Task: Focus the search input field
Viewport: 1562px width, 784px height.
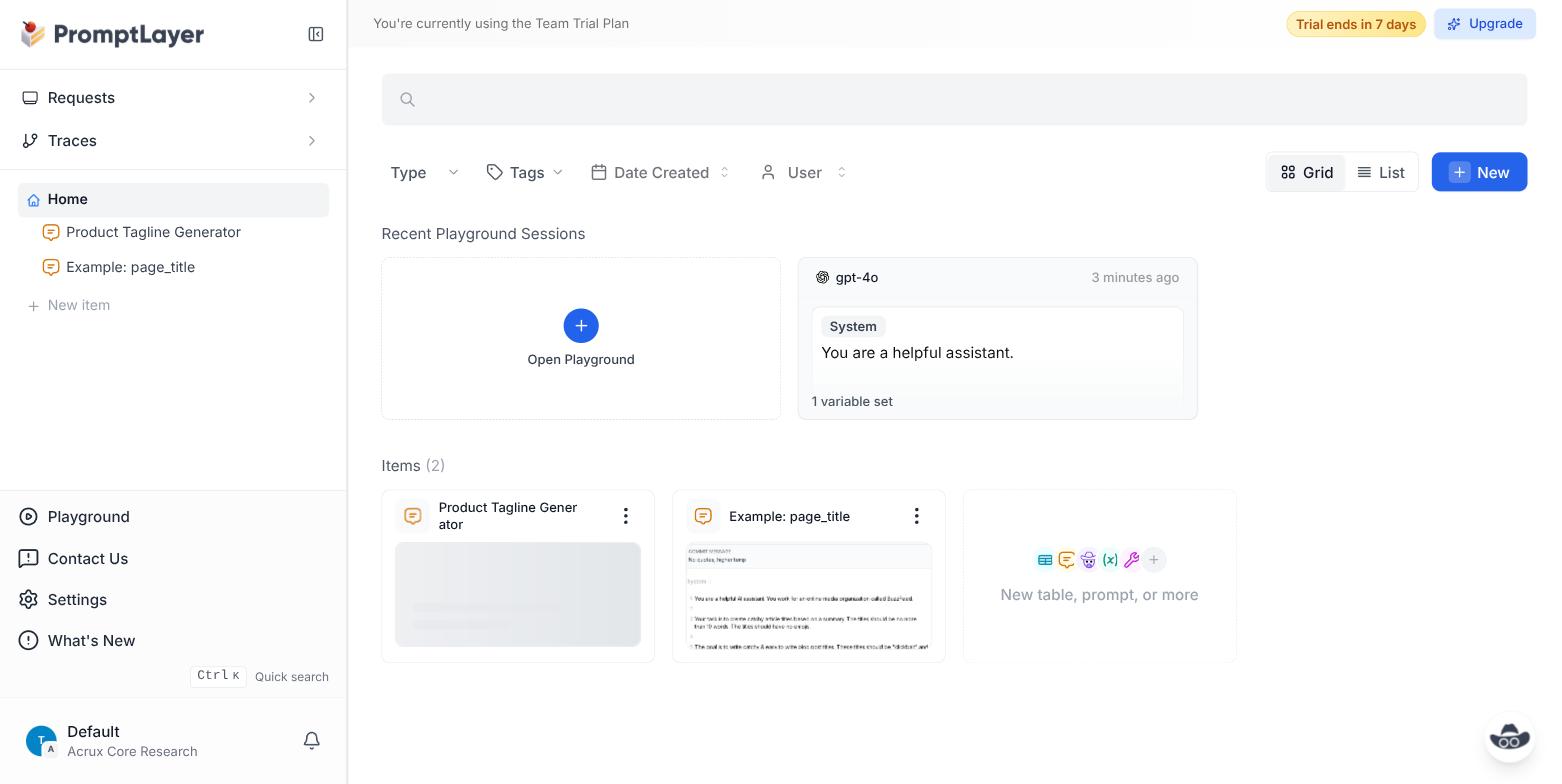Action: click(954, 99)
